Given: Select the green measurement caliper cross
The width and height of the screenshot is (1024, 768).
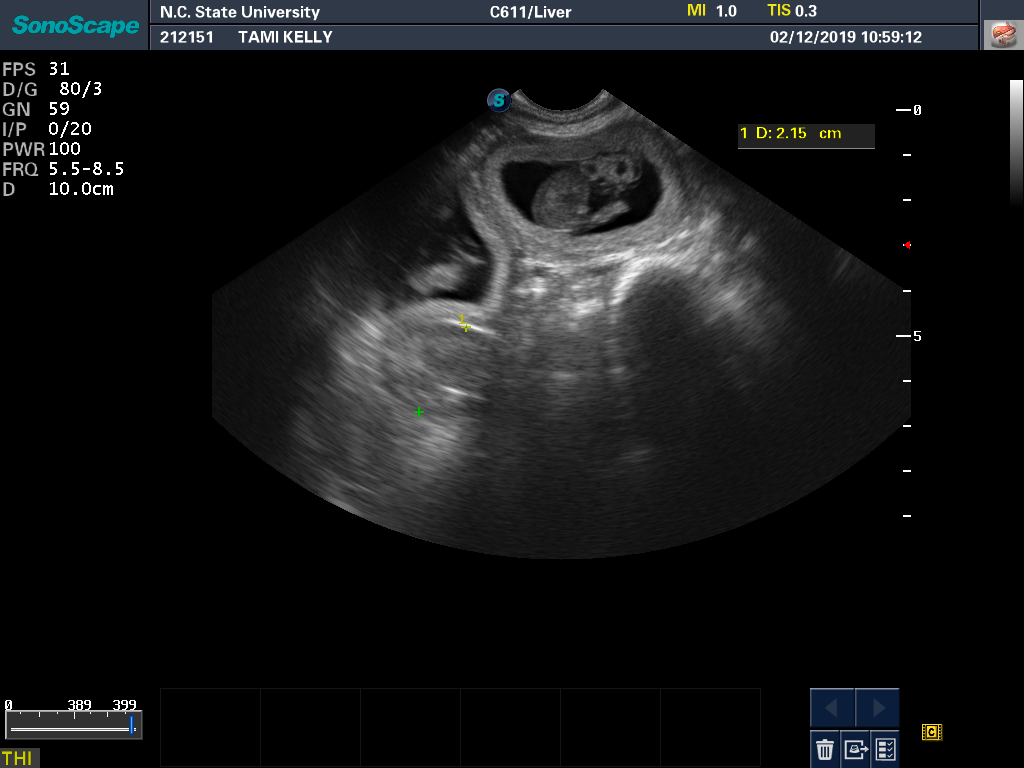Looking at the screenshot, I should pyautogui.click(x=419, y=411).
